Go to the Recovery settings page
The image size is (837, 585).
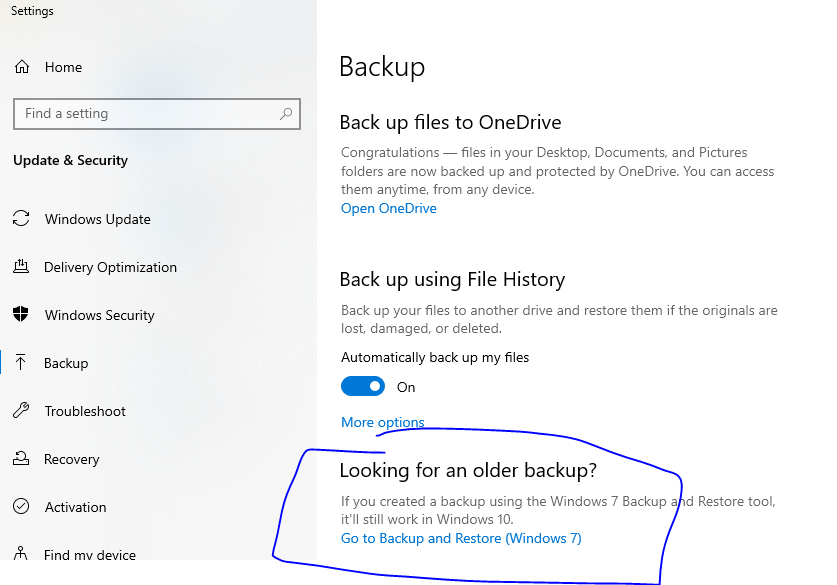(72, 459)
